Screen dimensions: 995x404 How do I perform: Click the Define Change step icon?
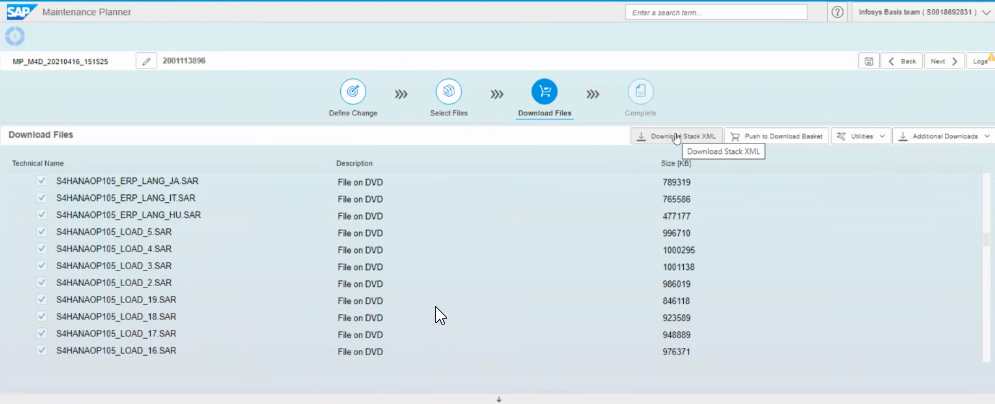point(353,92)
